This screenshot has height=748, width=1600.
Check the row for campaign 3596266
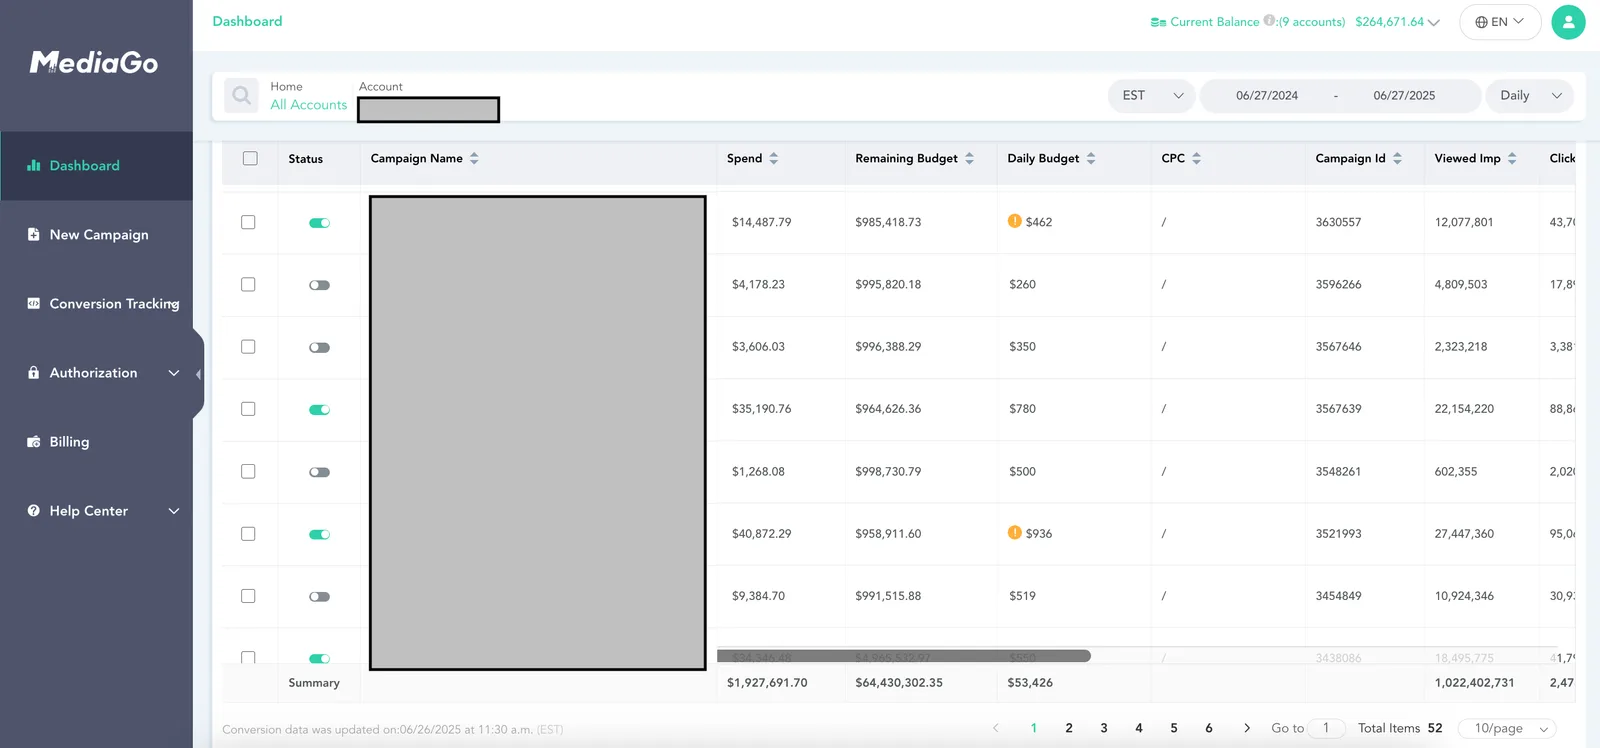click(x=248, y=284)
